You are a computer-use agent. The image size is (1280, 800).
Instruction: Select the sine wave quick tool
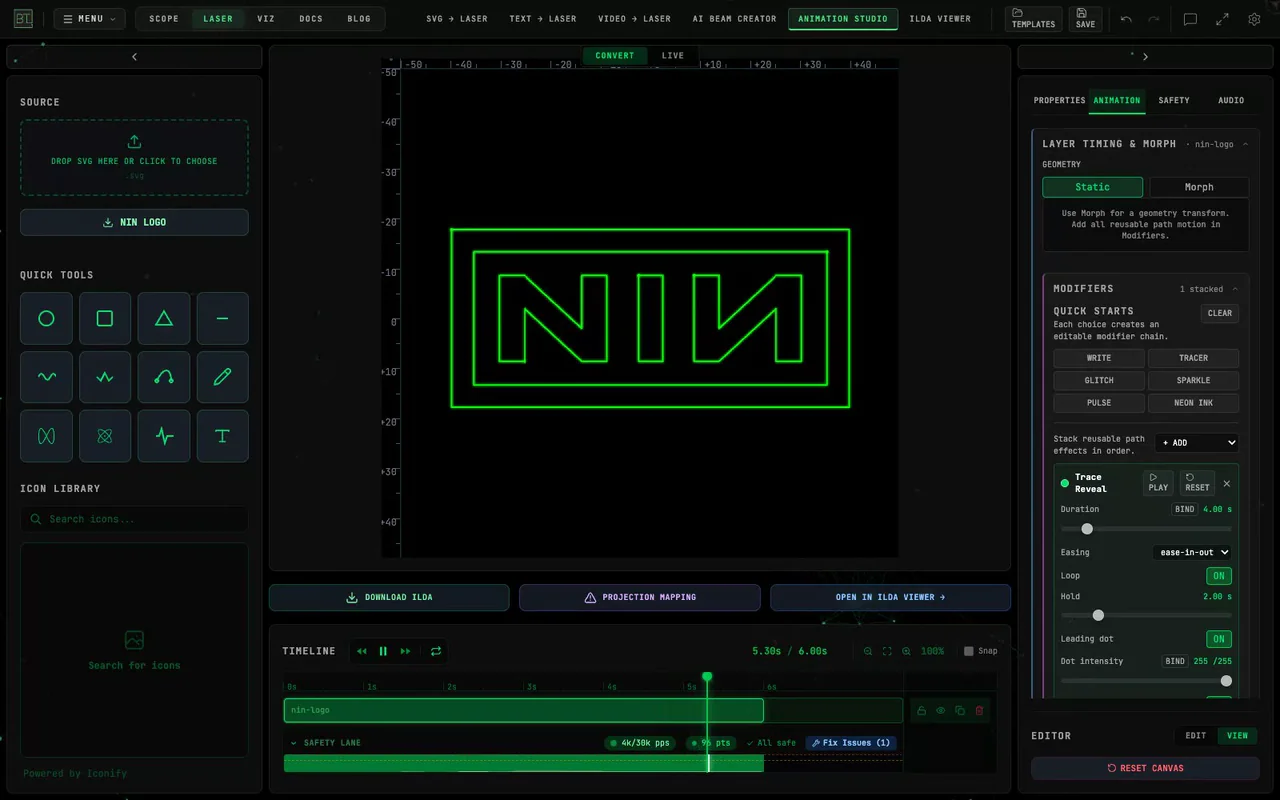pos(46,377)
